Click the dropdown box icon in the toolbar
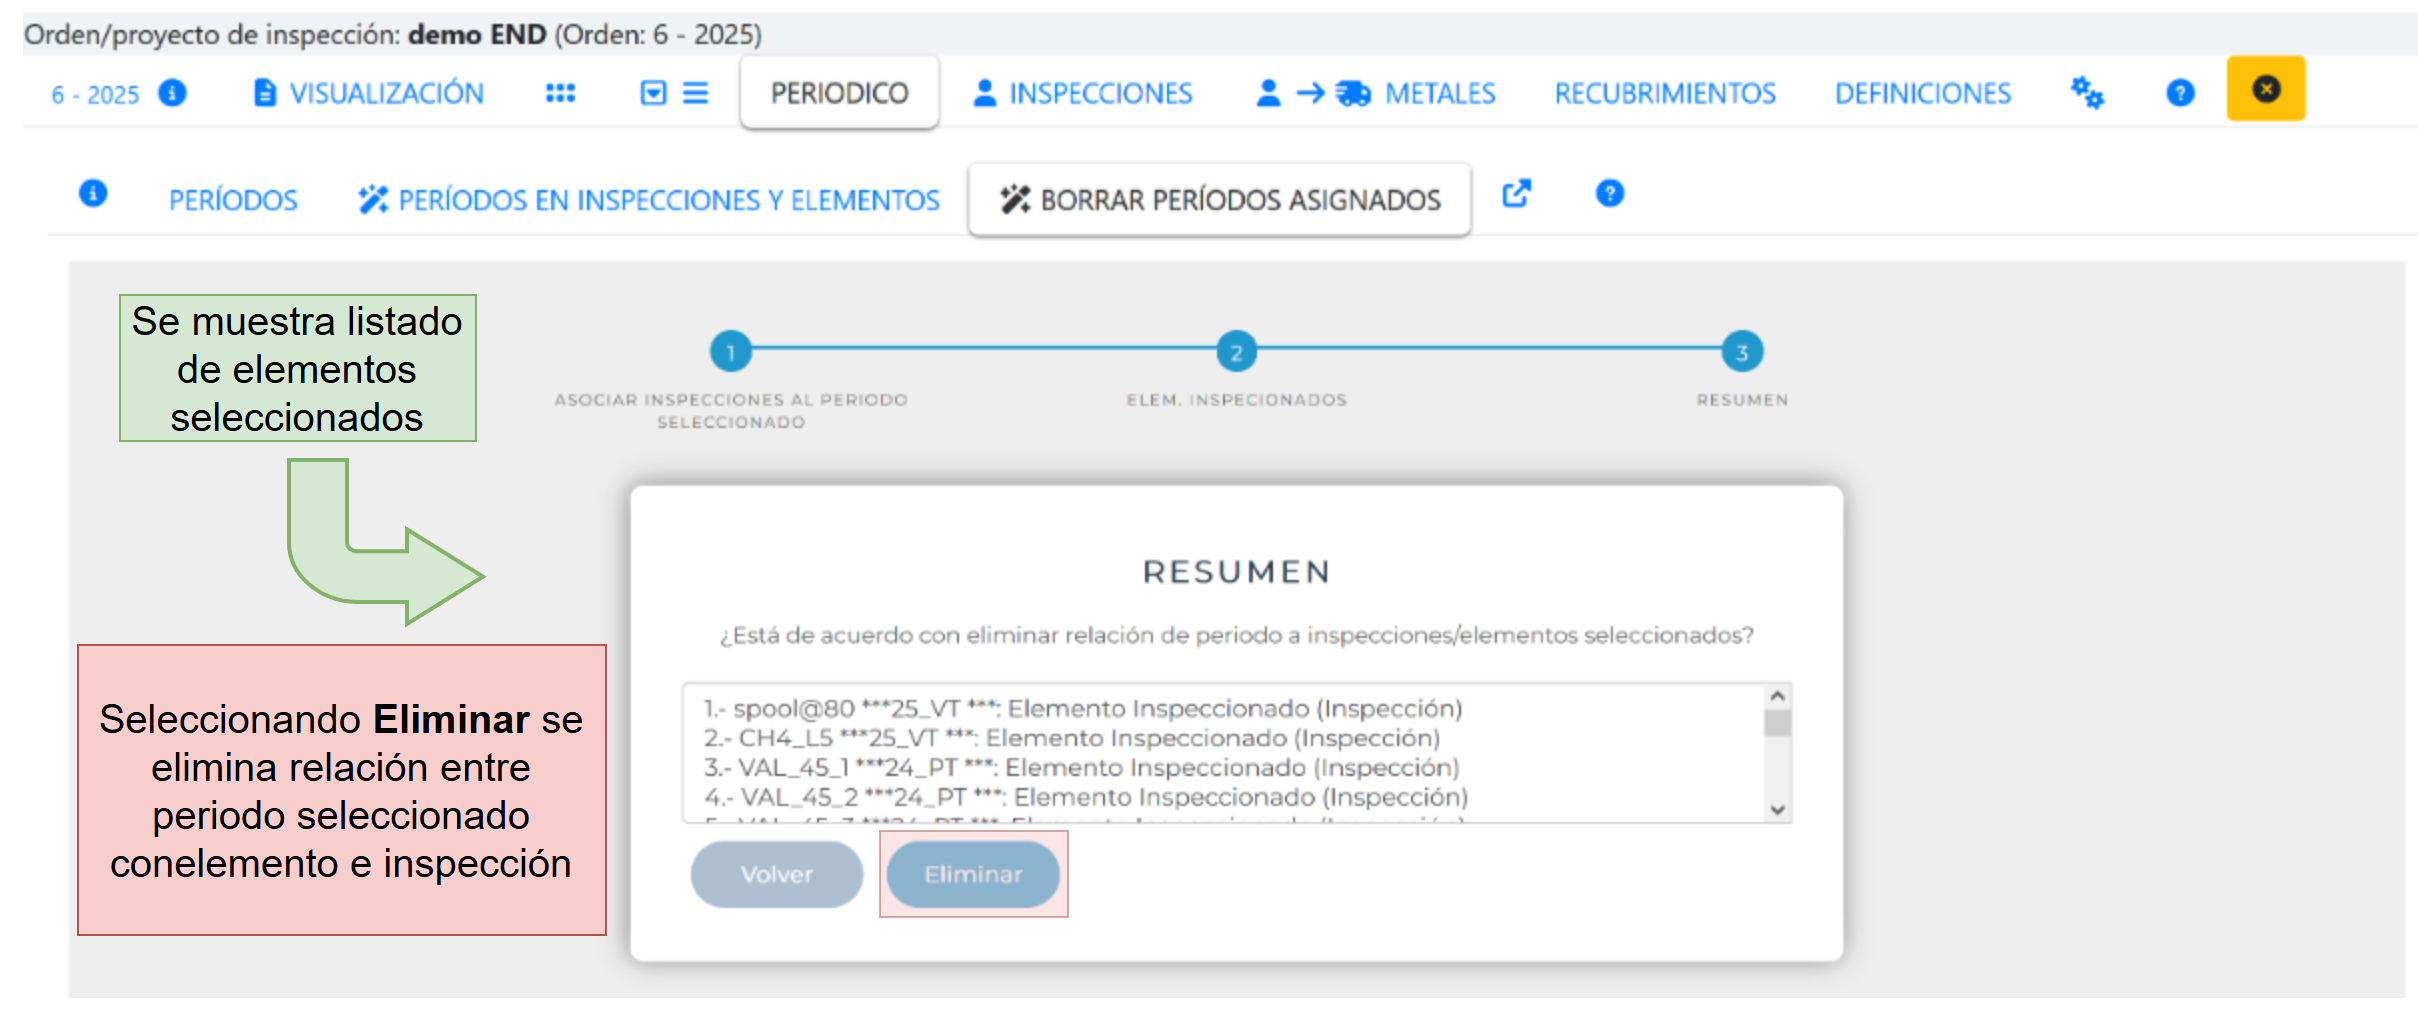The width and height of the screenshot is (2418, 1012). pos(653,93)
